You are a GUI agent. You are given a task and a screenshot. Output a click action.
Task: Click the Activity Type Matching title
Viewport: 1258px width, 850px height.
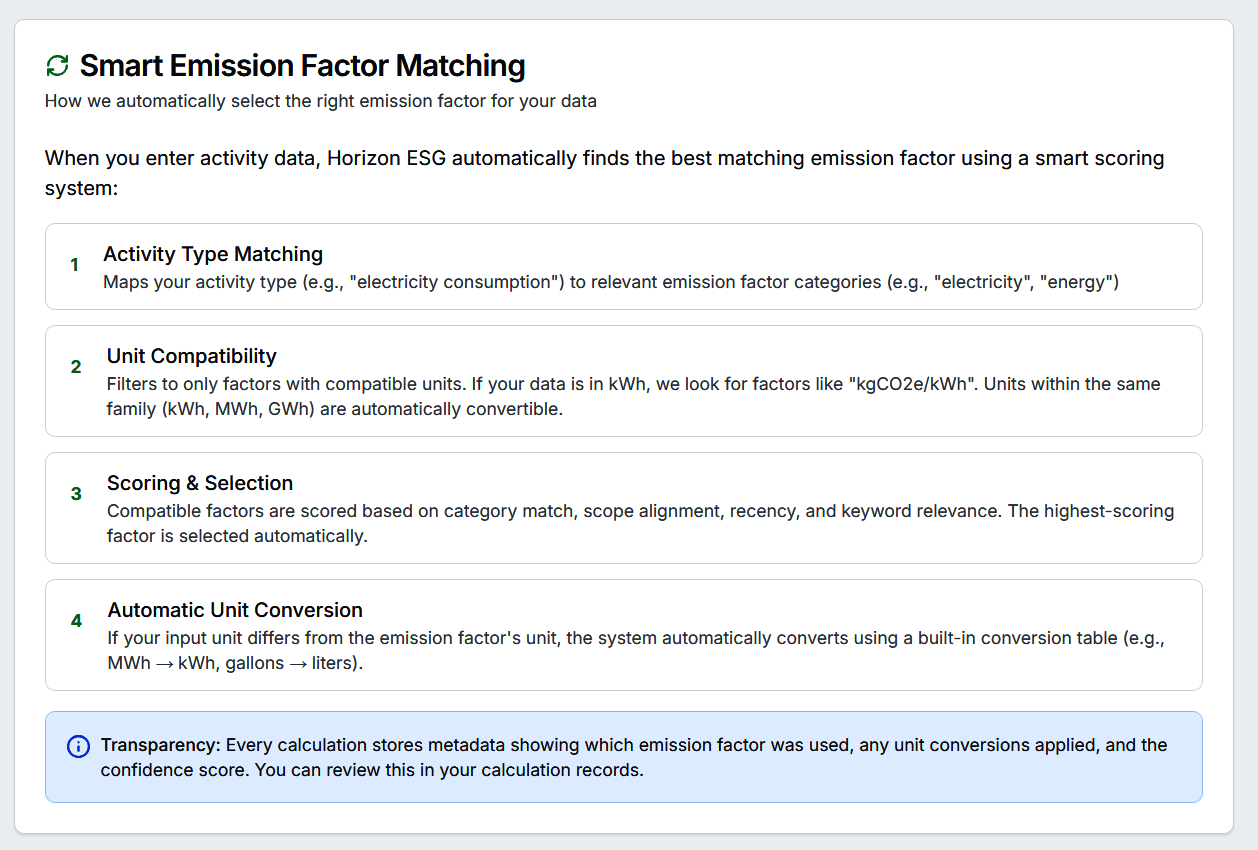pyautogui.click(x=213, y=254)
